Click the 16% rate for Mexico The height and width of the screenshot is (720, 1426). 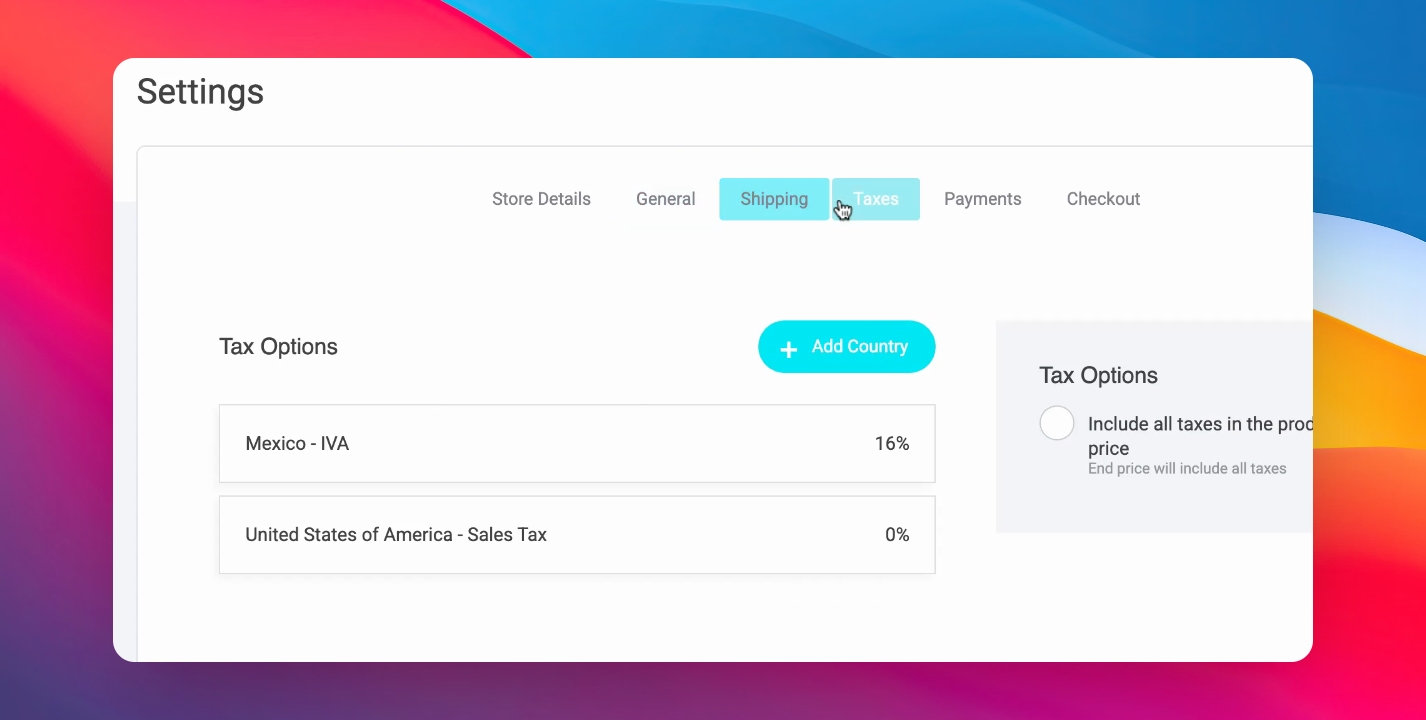point(892,444)
